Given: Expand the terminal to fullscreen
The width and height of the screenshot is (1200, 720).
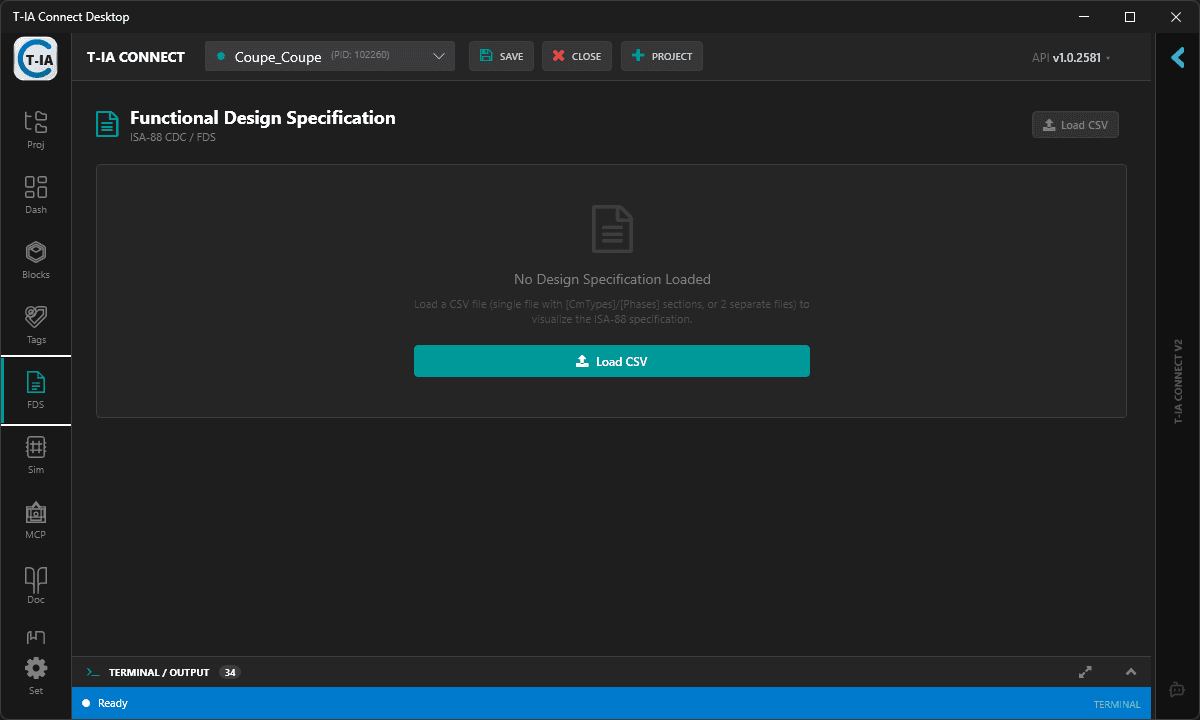Looking at the screenshot, I should pos(1085,672).
